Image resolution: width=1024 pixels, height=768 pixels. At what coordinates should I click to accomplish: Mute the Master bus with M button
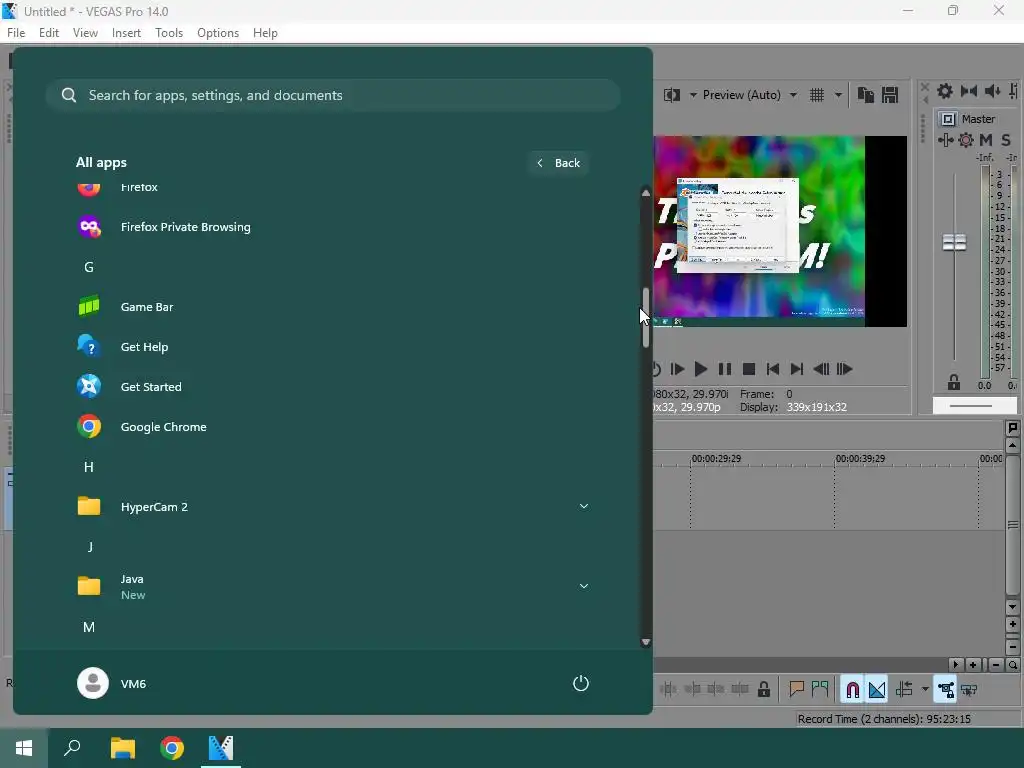[985, 140]
